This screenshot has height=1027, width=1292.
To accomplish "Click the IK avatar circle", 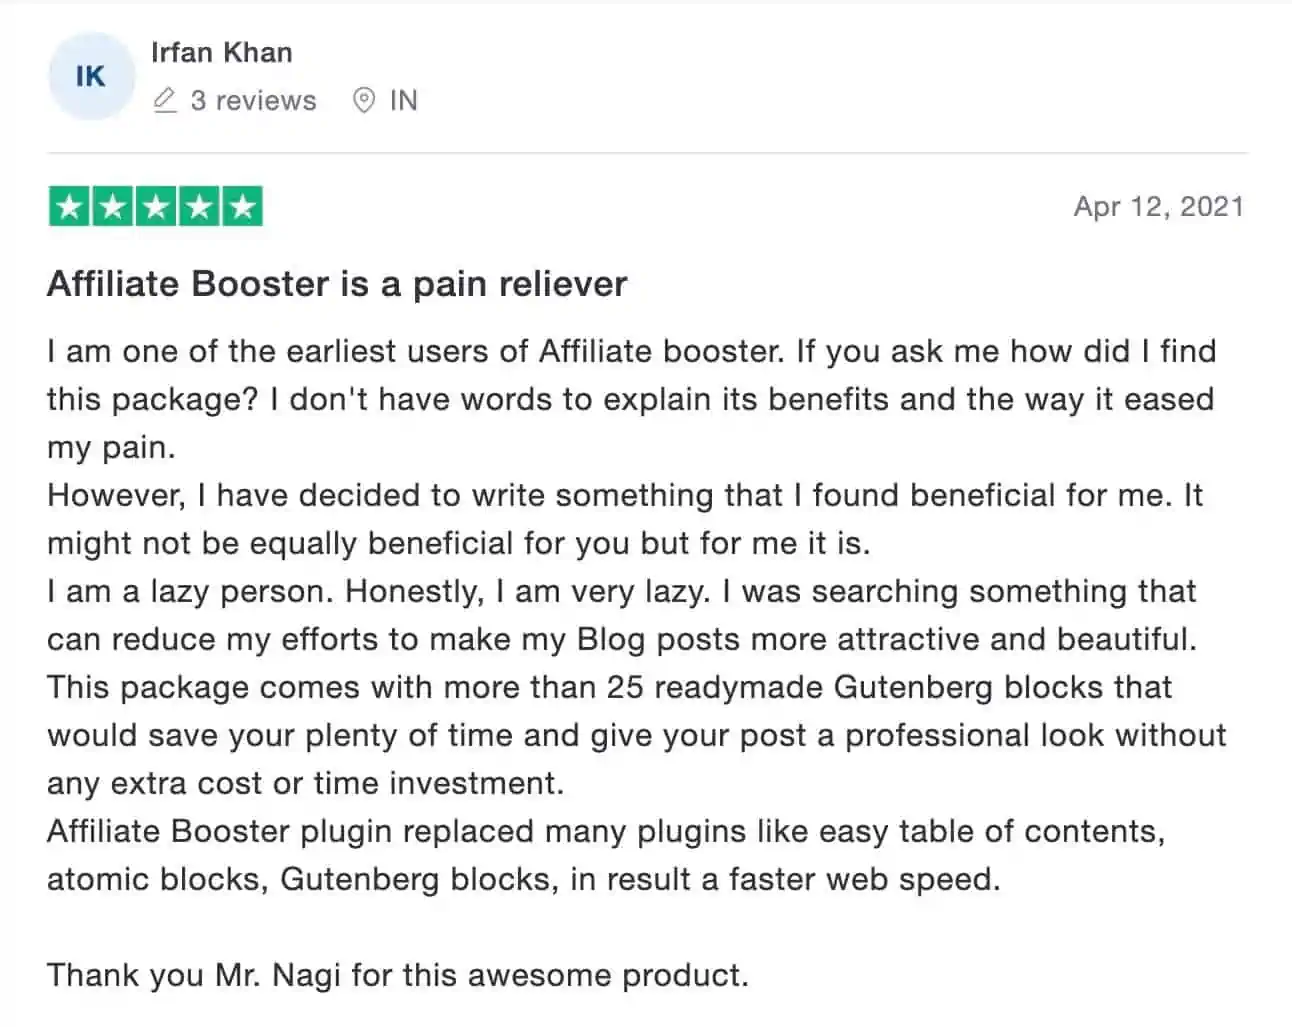I will coord(91,76).
